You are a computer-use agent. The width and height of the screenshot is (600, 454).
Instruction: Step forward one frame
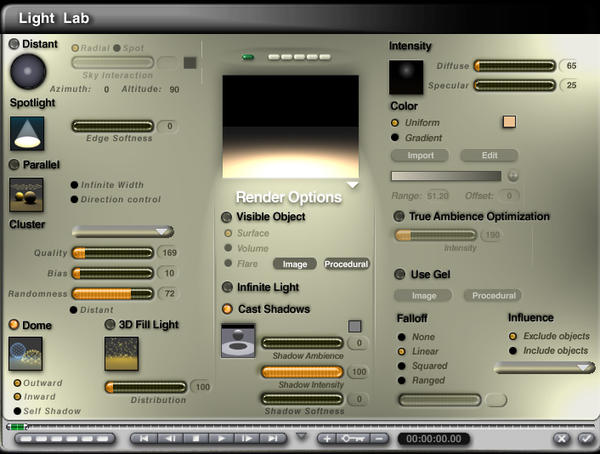247,439
